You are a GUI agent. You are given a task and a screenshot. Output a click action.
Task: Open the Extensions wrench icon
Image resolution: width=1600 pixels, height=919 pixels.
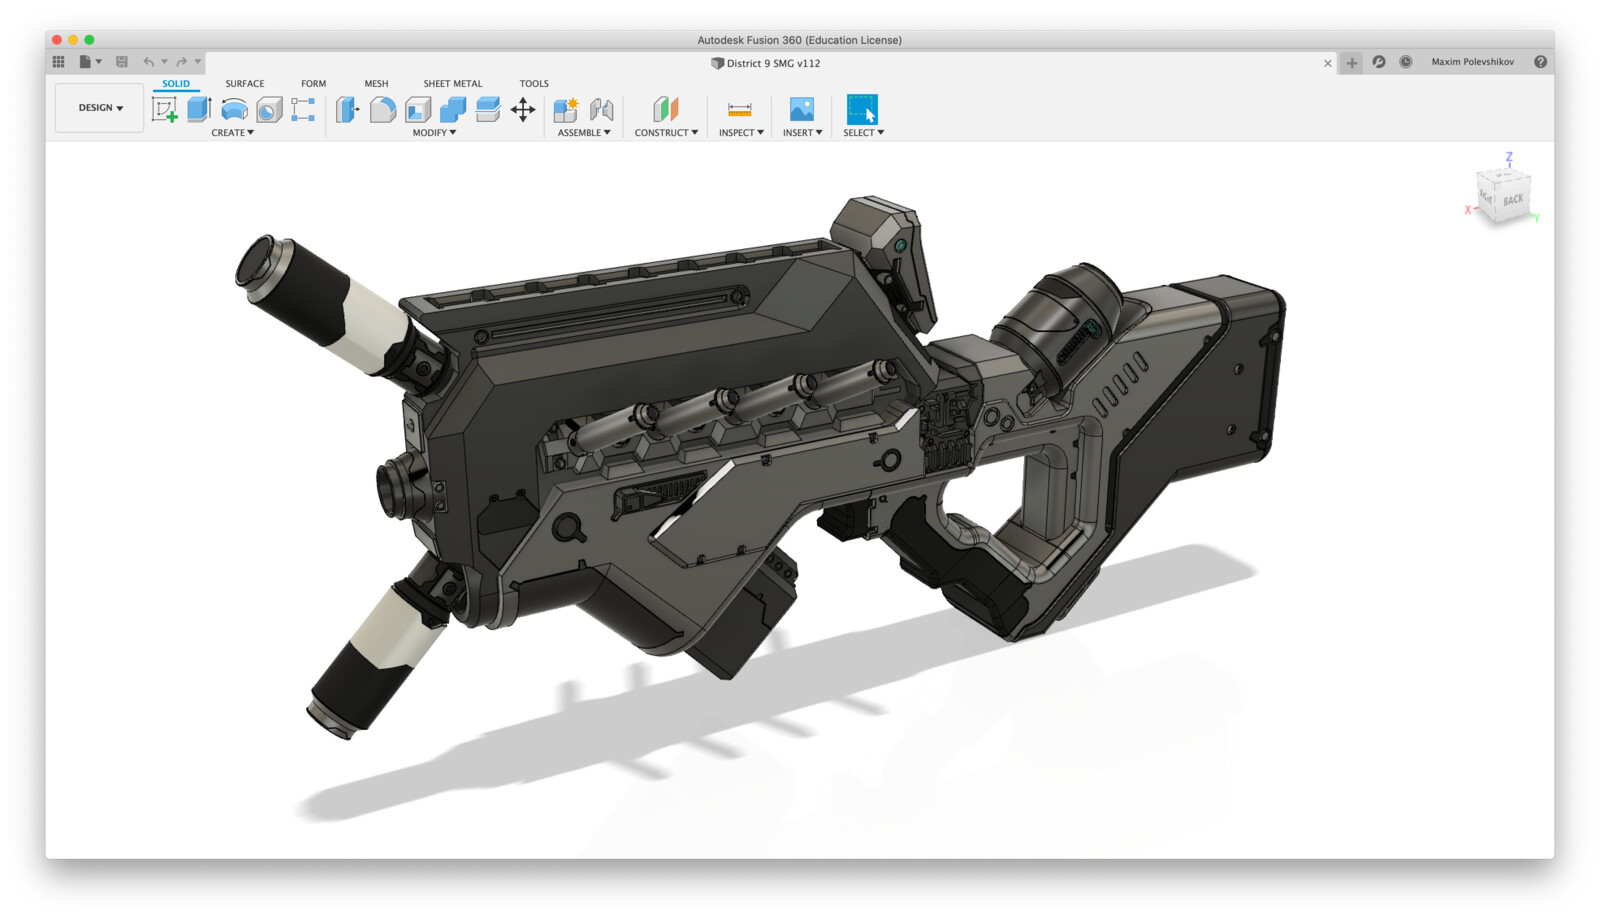tap(1379, 62)
